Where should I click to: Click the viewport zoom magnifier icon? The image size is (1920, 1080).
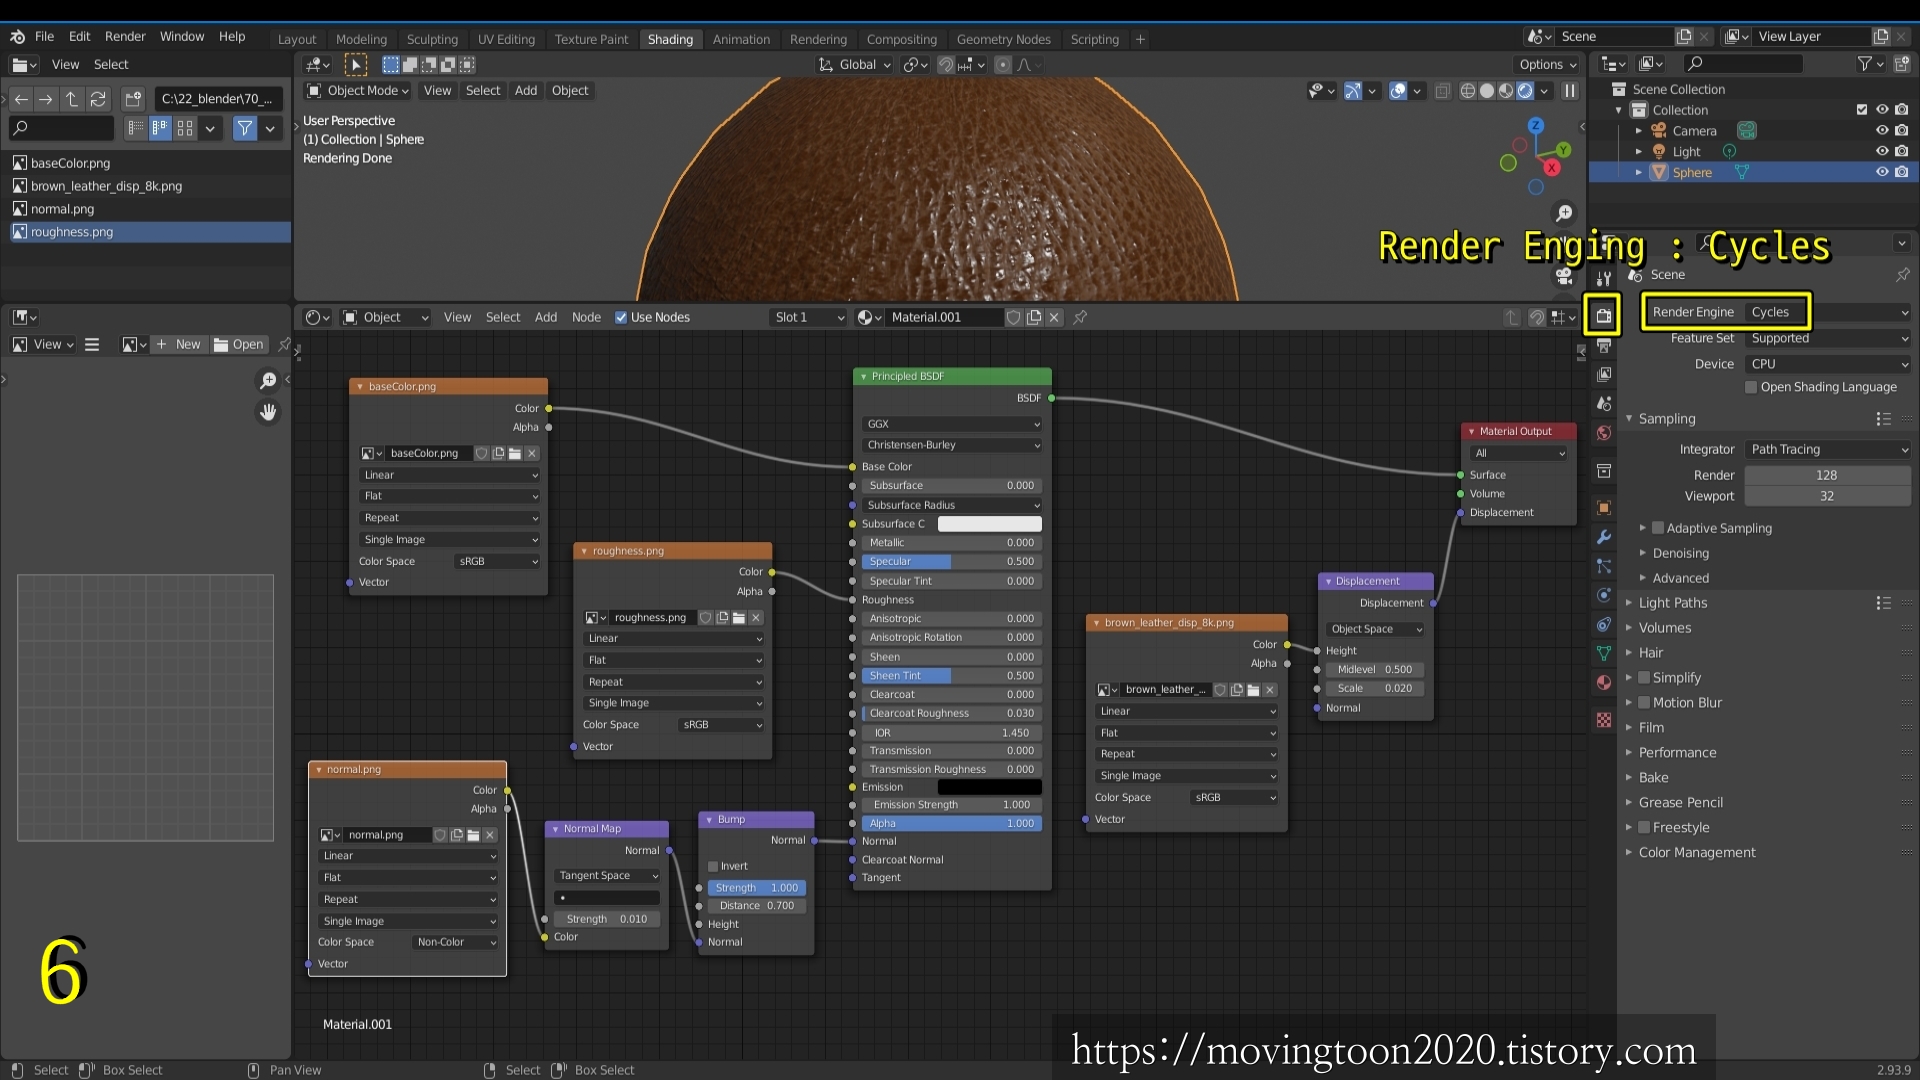pos(1564,213)
